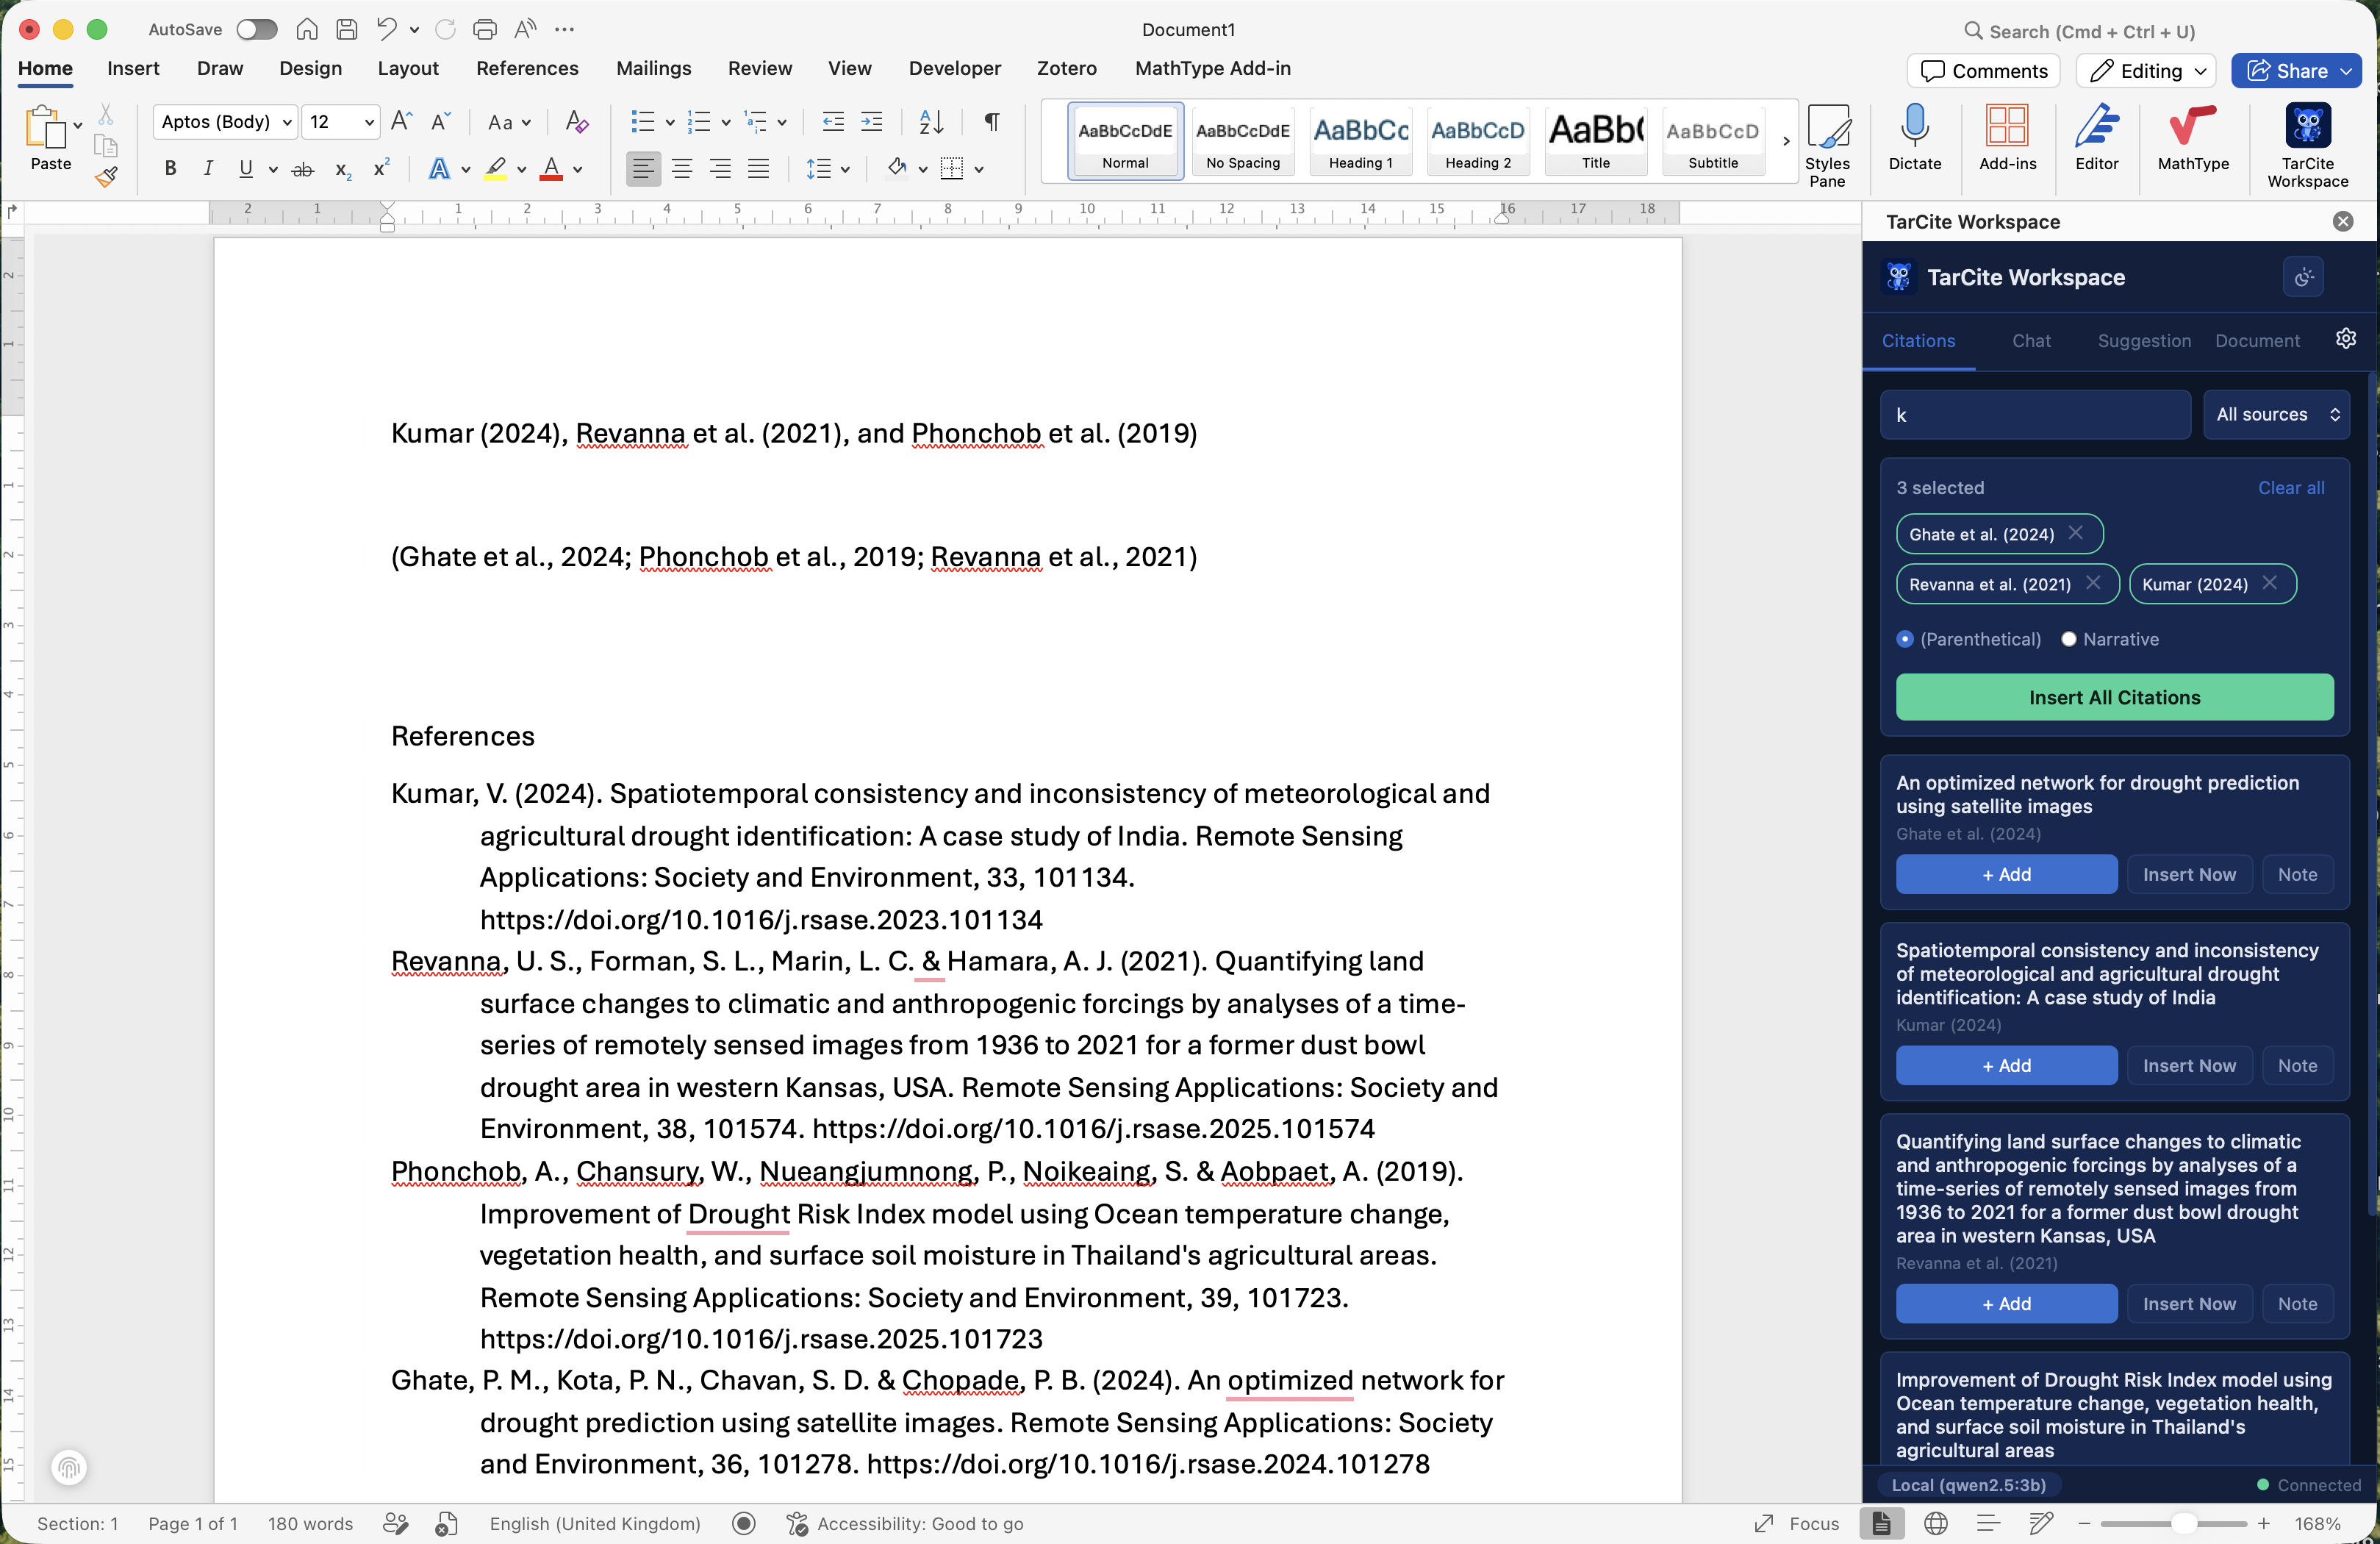Click the Cut scissors icon
Viewport: 2380px width, 1544px height.
[106, 114]
